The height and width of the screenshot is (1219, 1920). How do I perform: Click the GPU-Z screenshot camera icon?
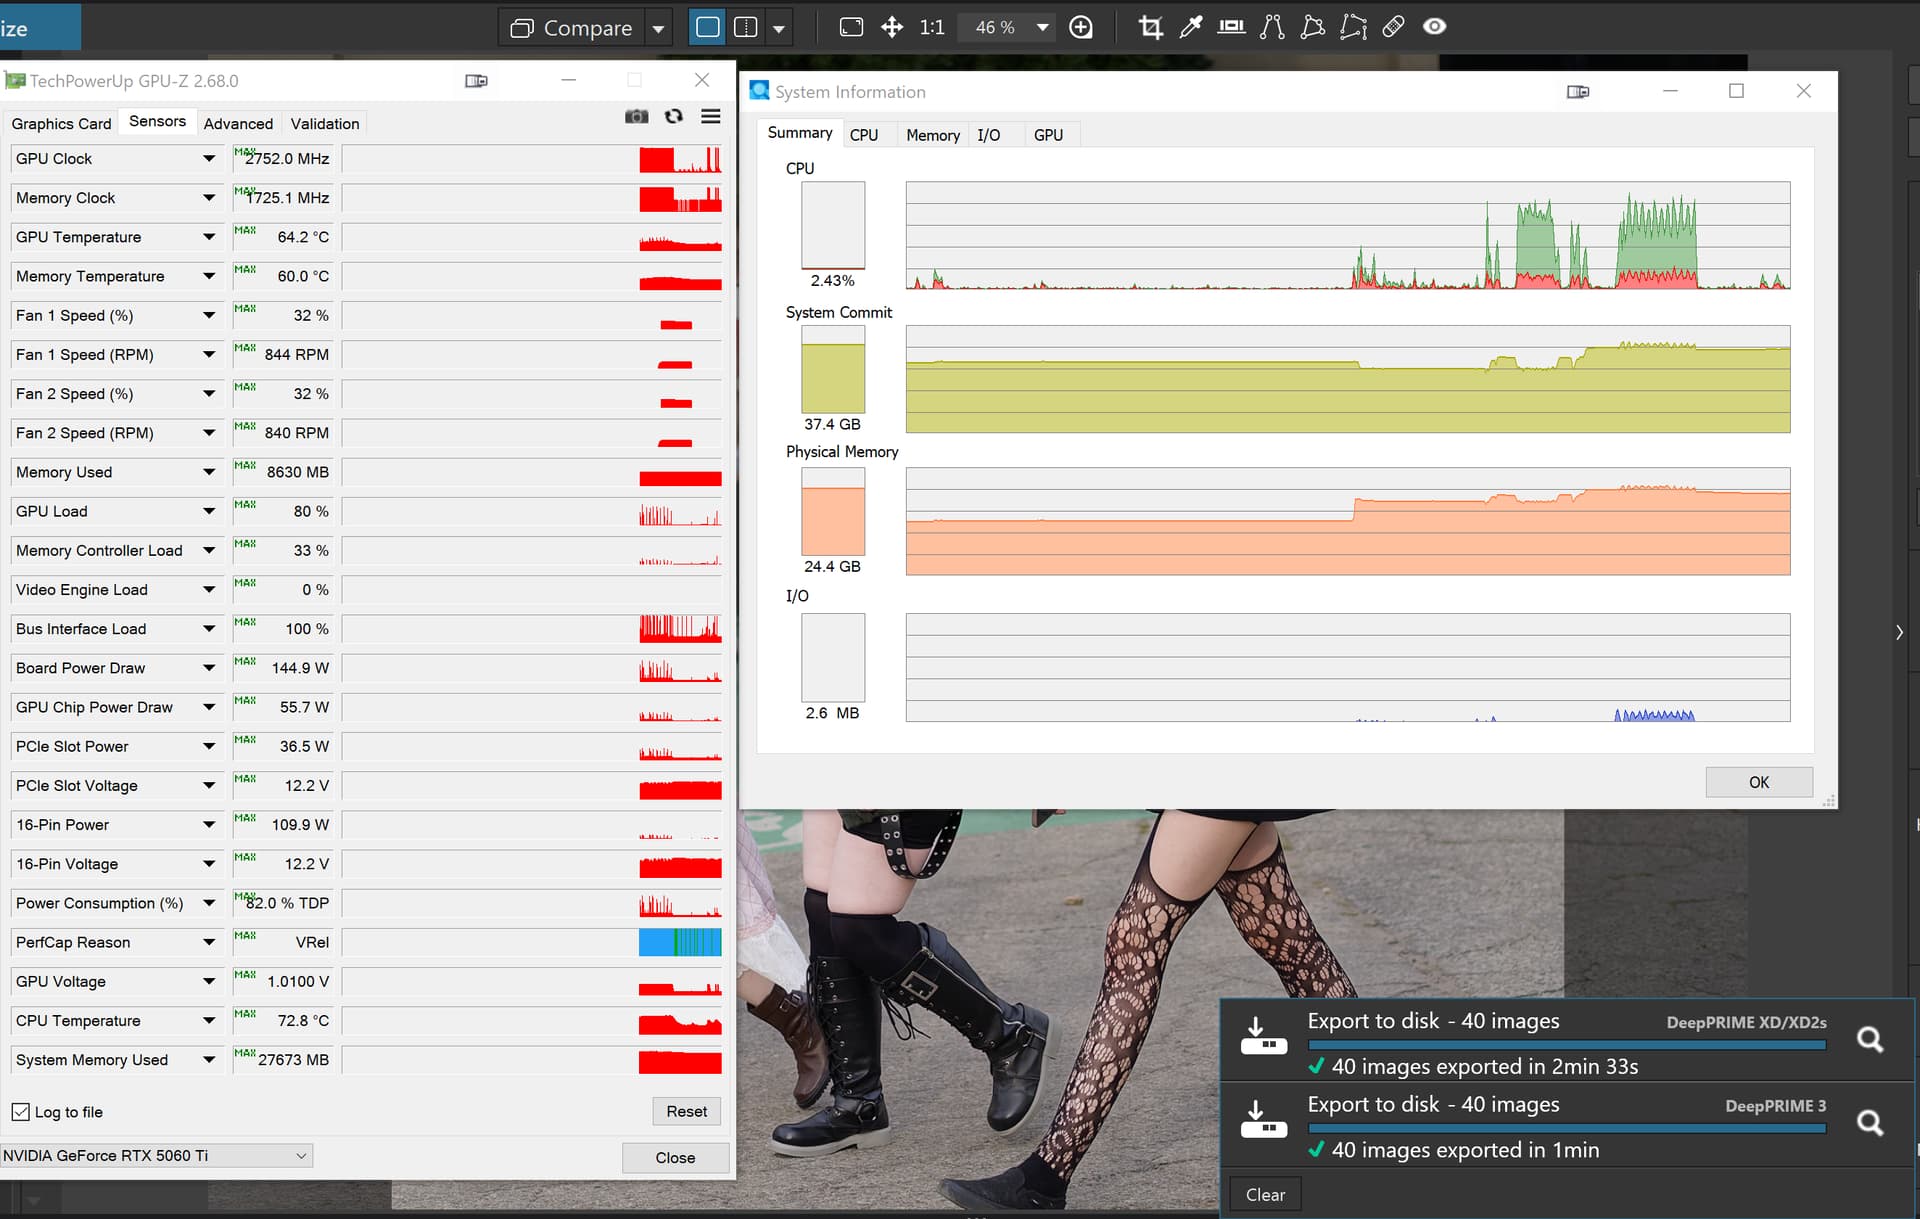(x=636, y=117)
